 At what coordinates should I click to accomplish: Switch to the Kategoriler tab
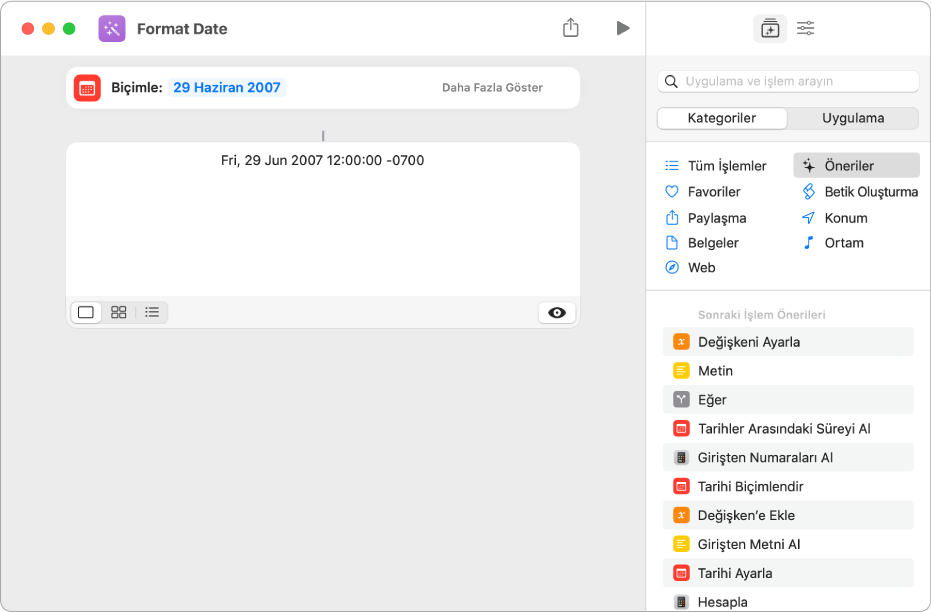pos(722,118)
